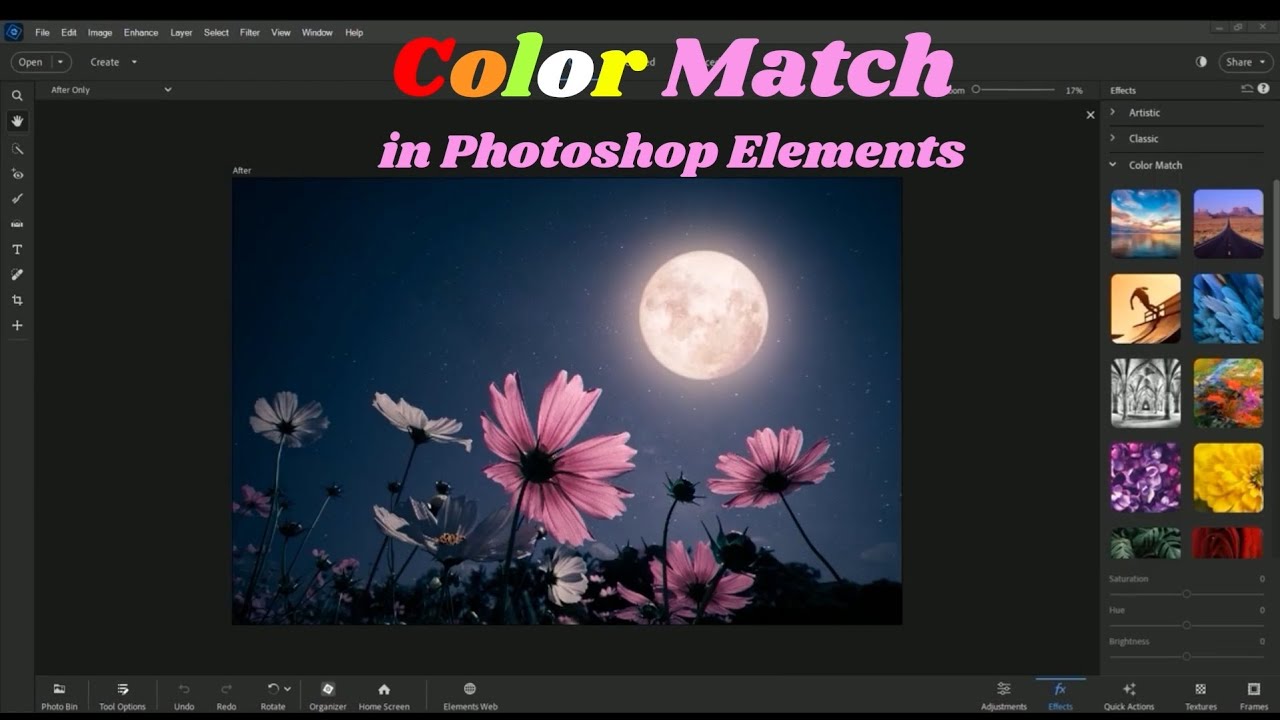The width and height of the screenshot is (1280, 720).
Task: Open the Help menu
Action: coord(354,33)
